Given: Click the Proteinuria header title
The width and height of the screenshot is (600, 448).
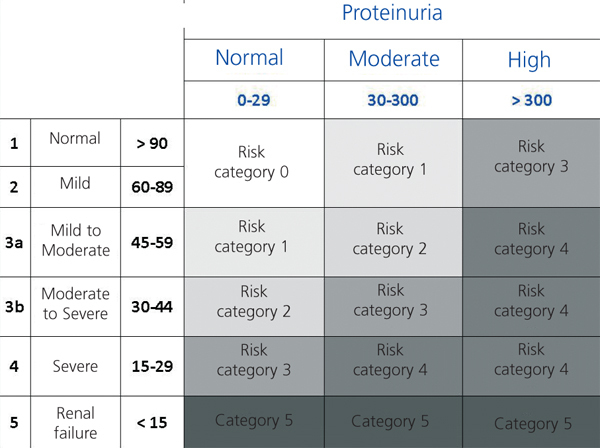Looking at the screenshot, I should coord(392,14).
